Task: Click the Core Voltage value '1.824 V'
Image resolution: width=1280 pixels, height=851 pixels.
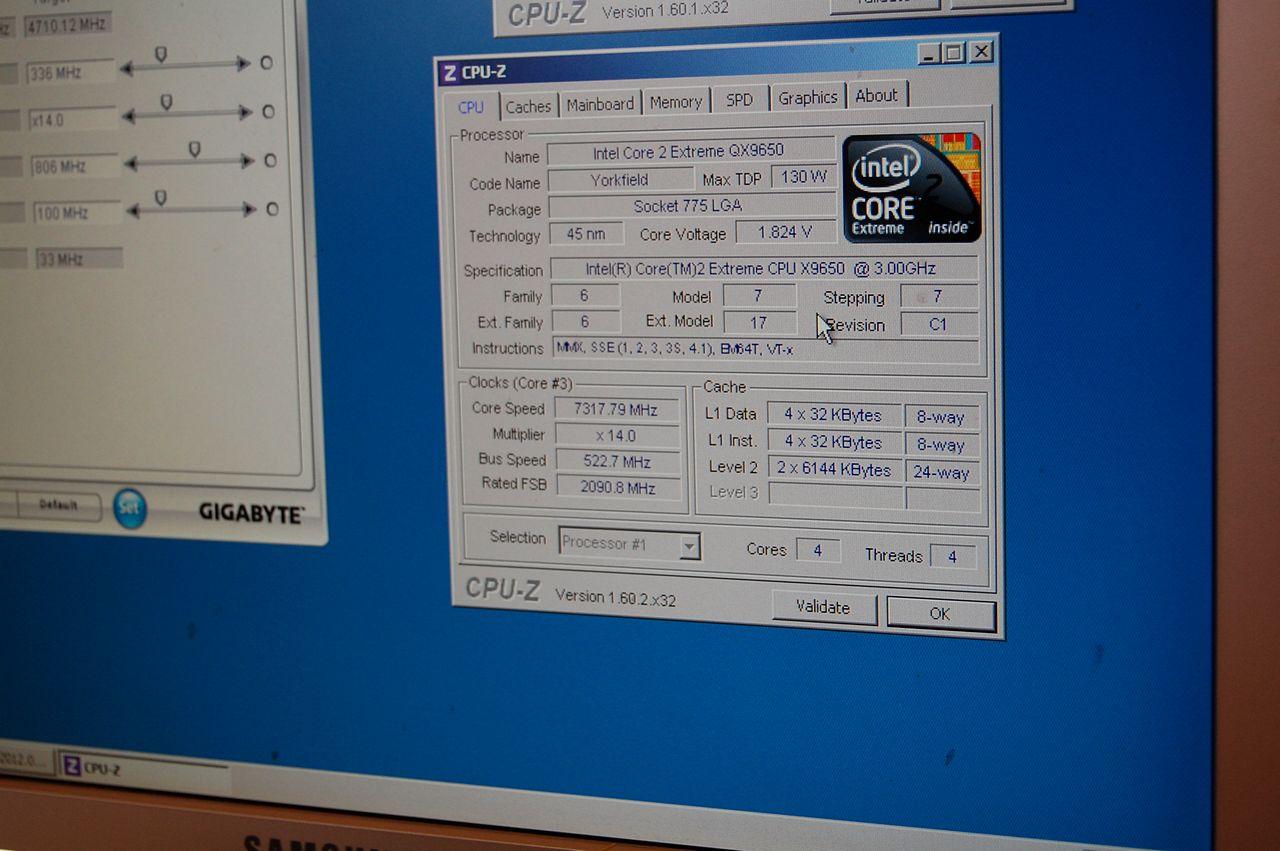Action: (785, 232)
